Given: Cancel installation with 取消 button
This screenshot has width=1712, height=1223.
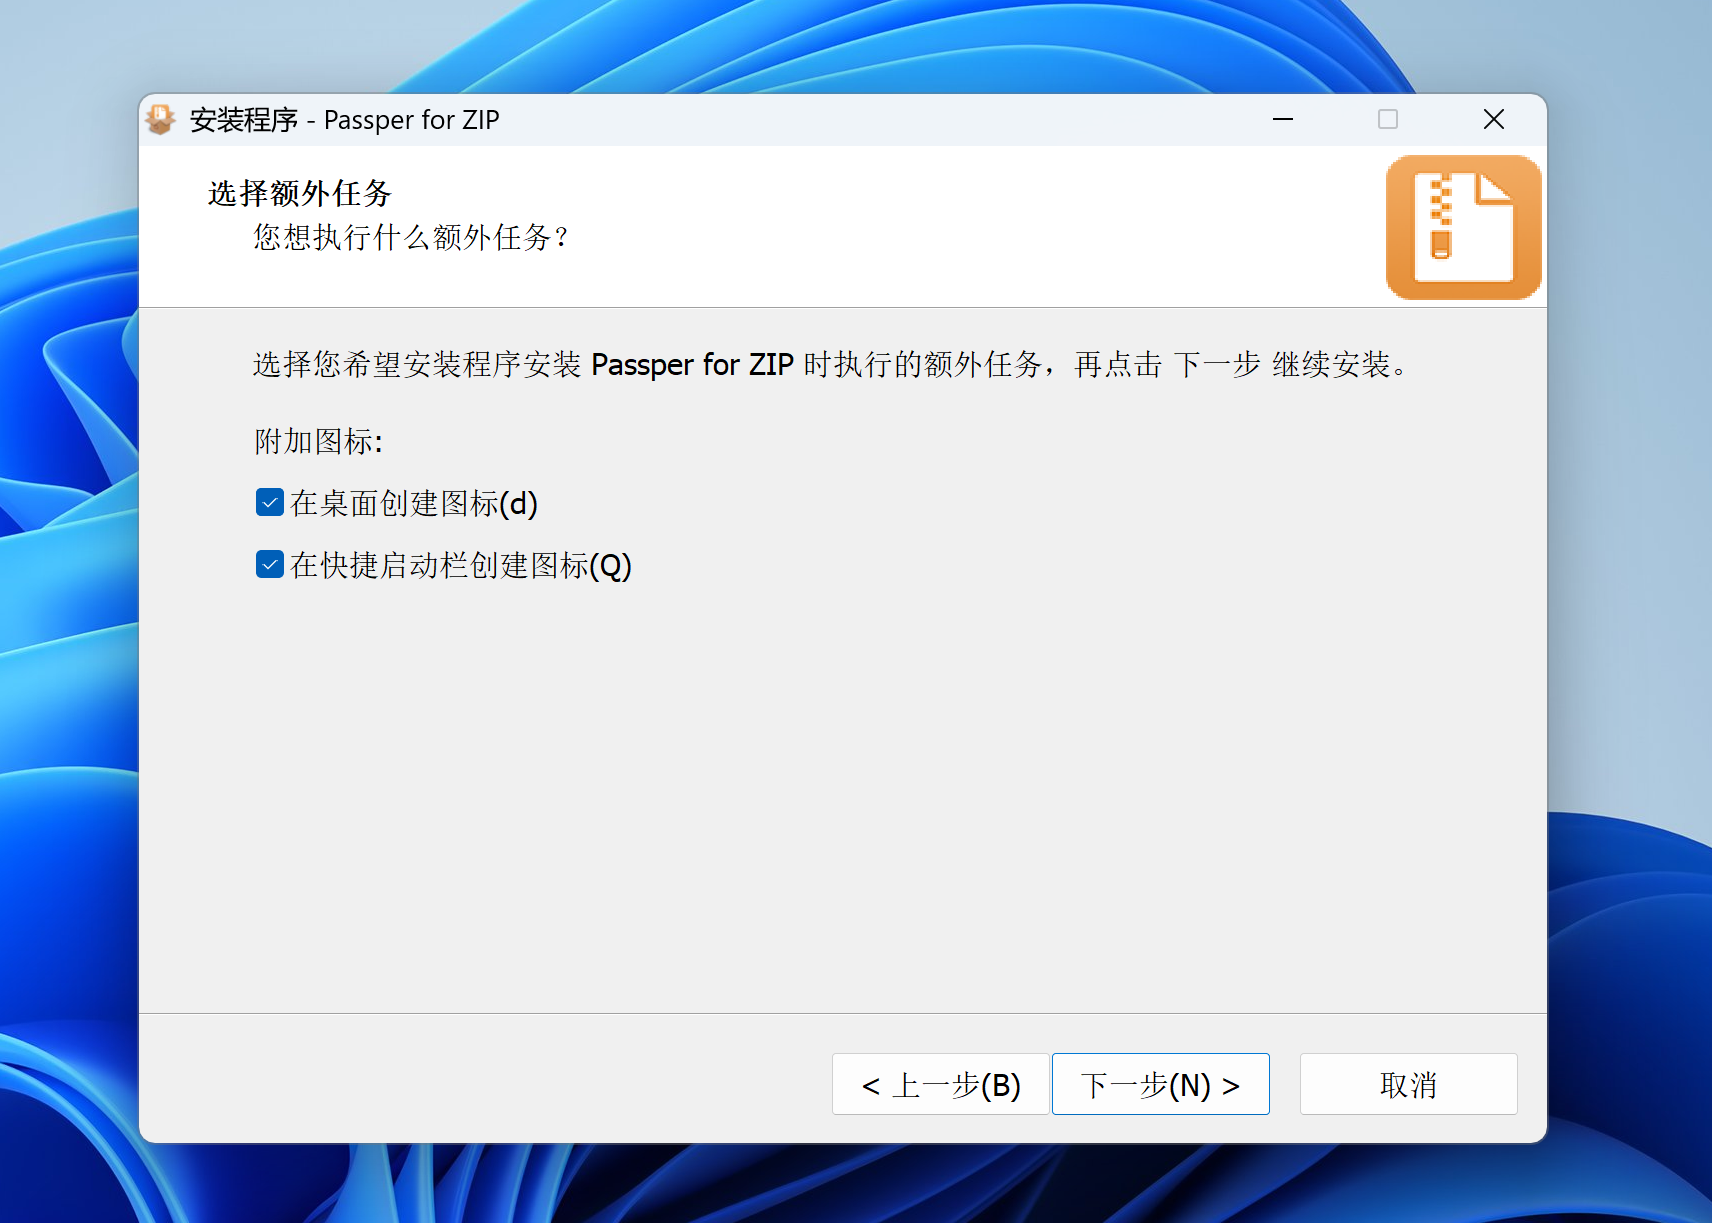Looking at the screenshot, I should pos(1408,1084).
